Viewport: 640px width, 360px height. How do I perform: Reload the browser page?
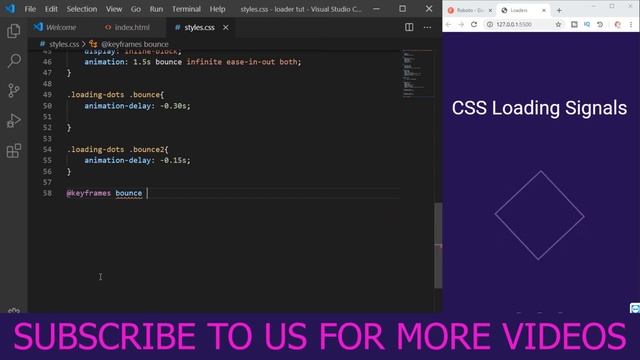(x=474, y=24)
